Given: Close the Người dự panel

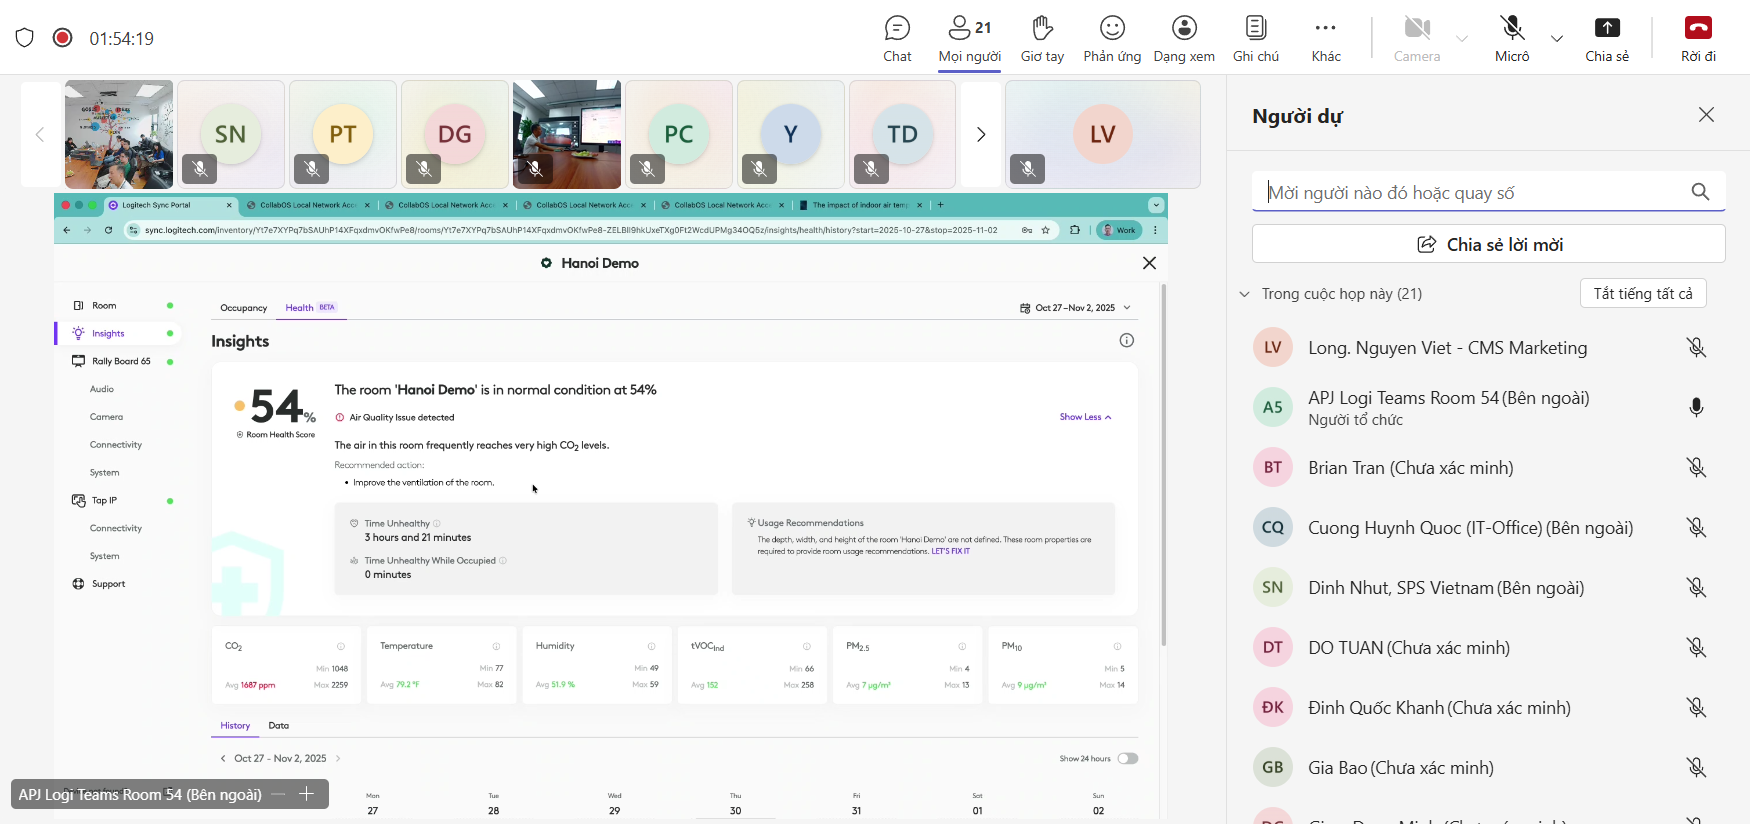Looking at the screenshot, I should tap(1706, 115).
